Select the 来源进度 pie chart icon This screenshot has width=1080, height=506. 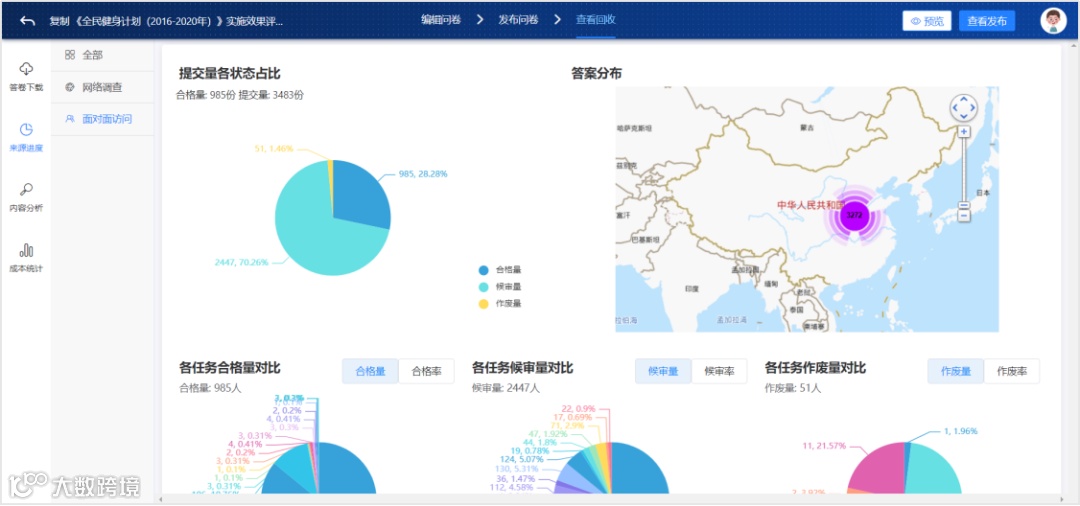[x=26, y=129]
